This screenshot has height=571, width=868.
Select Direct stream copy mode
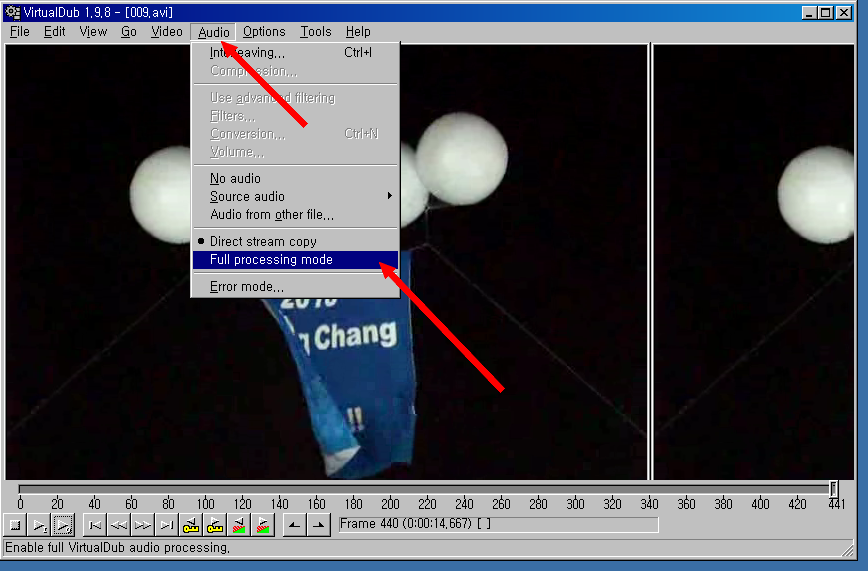click(x=295, y=241)
